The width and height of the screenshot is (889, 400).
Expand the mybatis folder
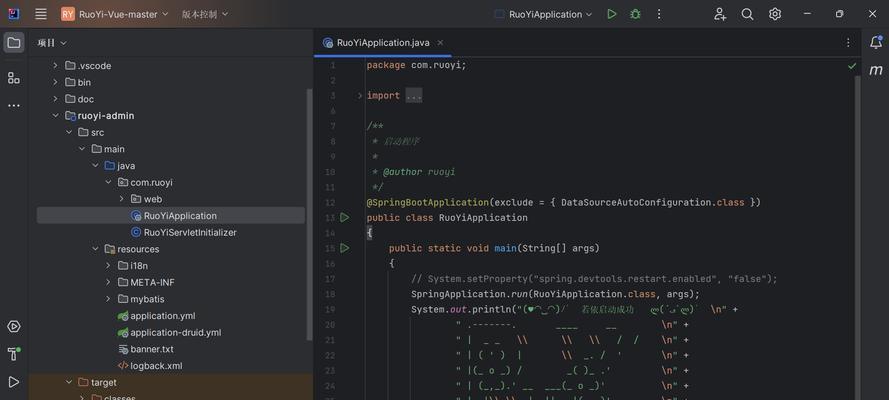(108, 299)
